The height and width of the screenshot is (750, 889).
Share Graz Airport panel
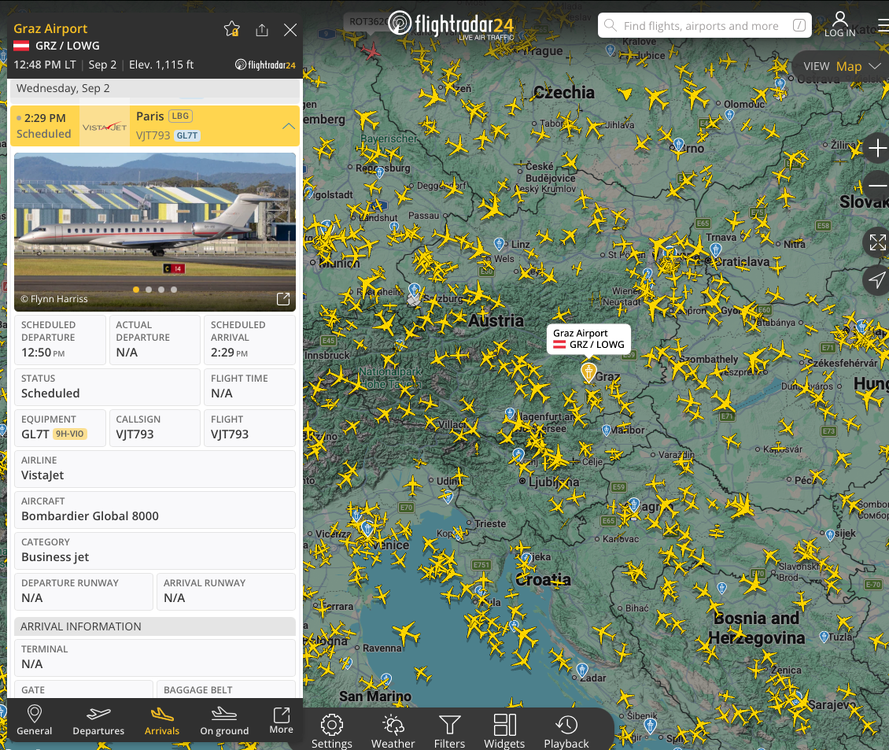point(261,29)
